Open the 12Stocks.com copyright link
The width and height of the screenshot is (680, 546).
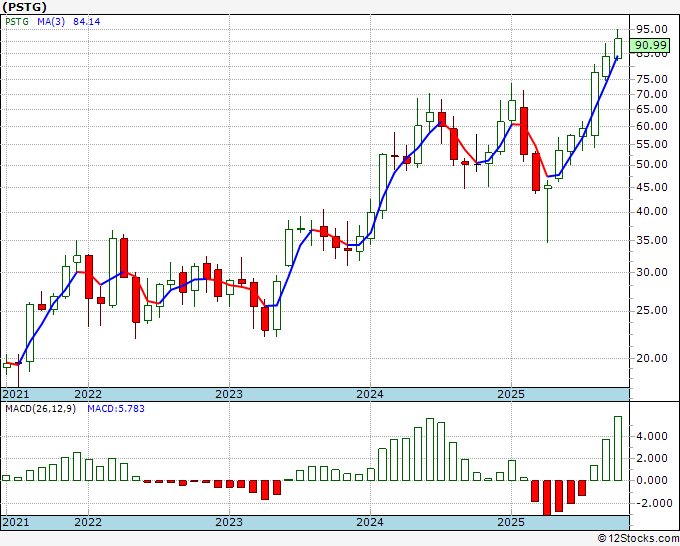(x=638, y=539)
